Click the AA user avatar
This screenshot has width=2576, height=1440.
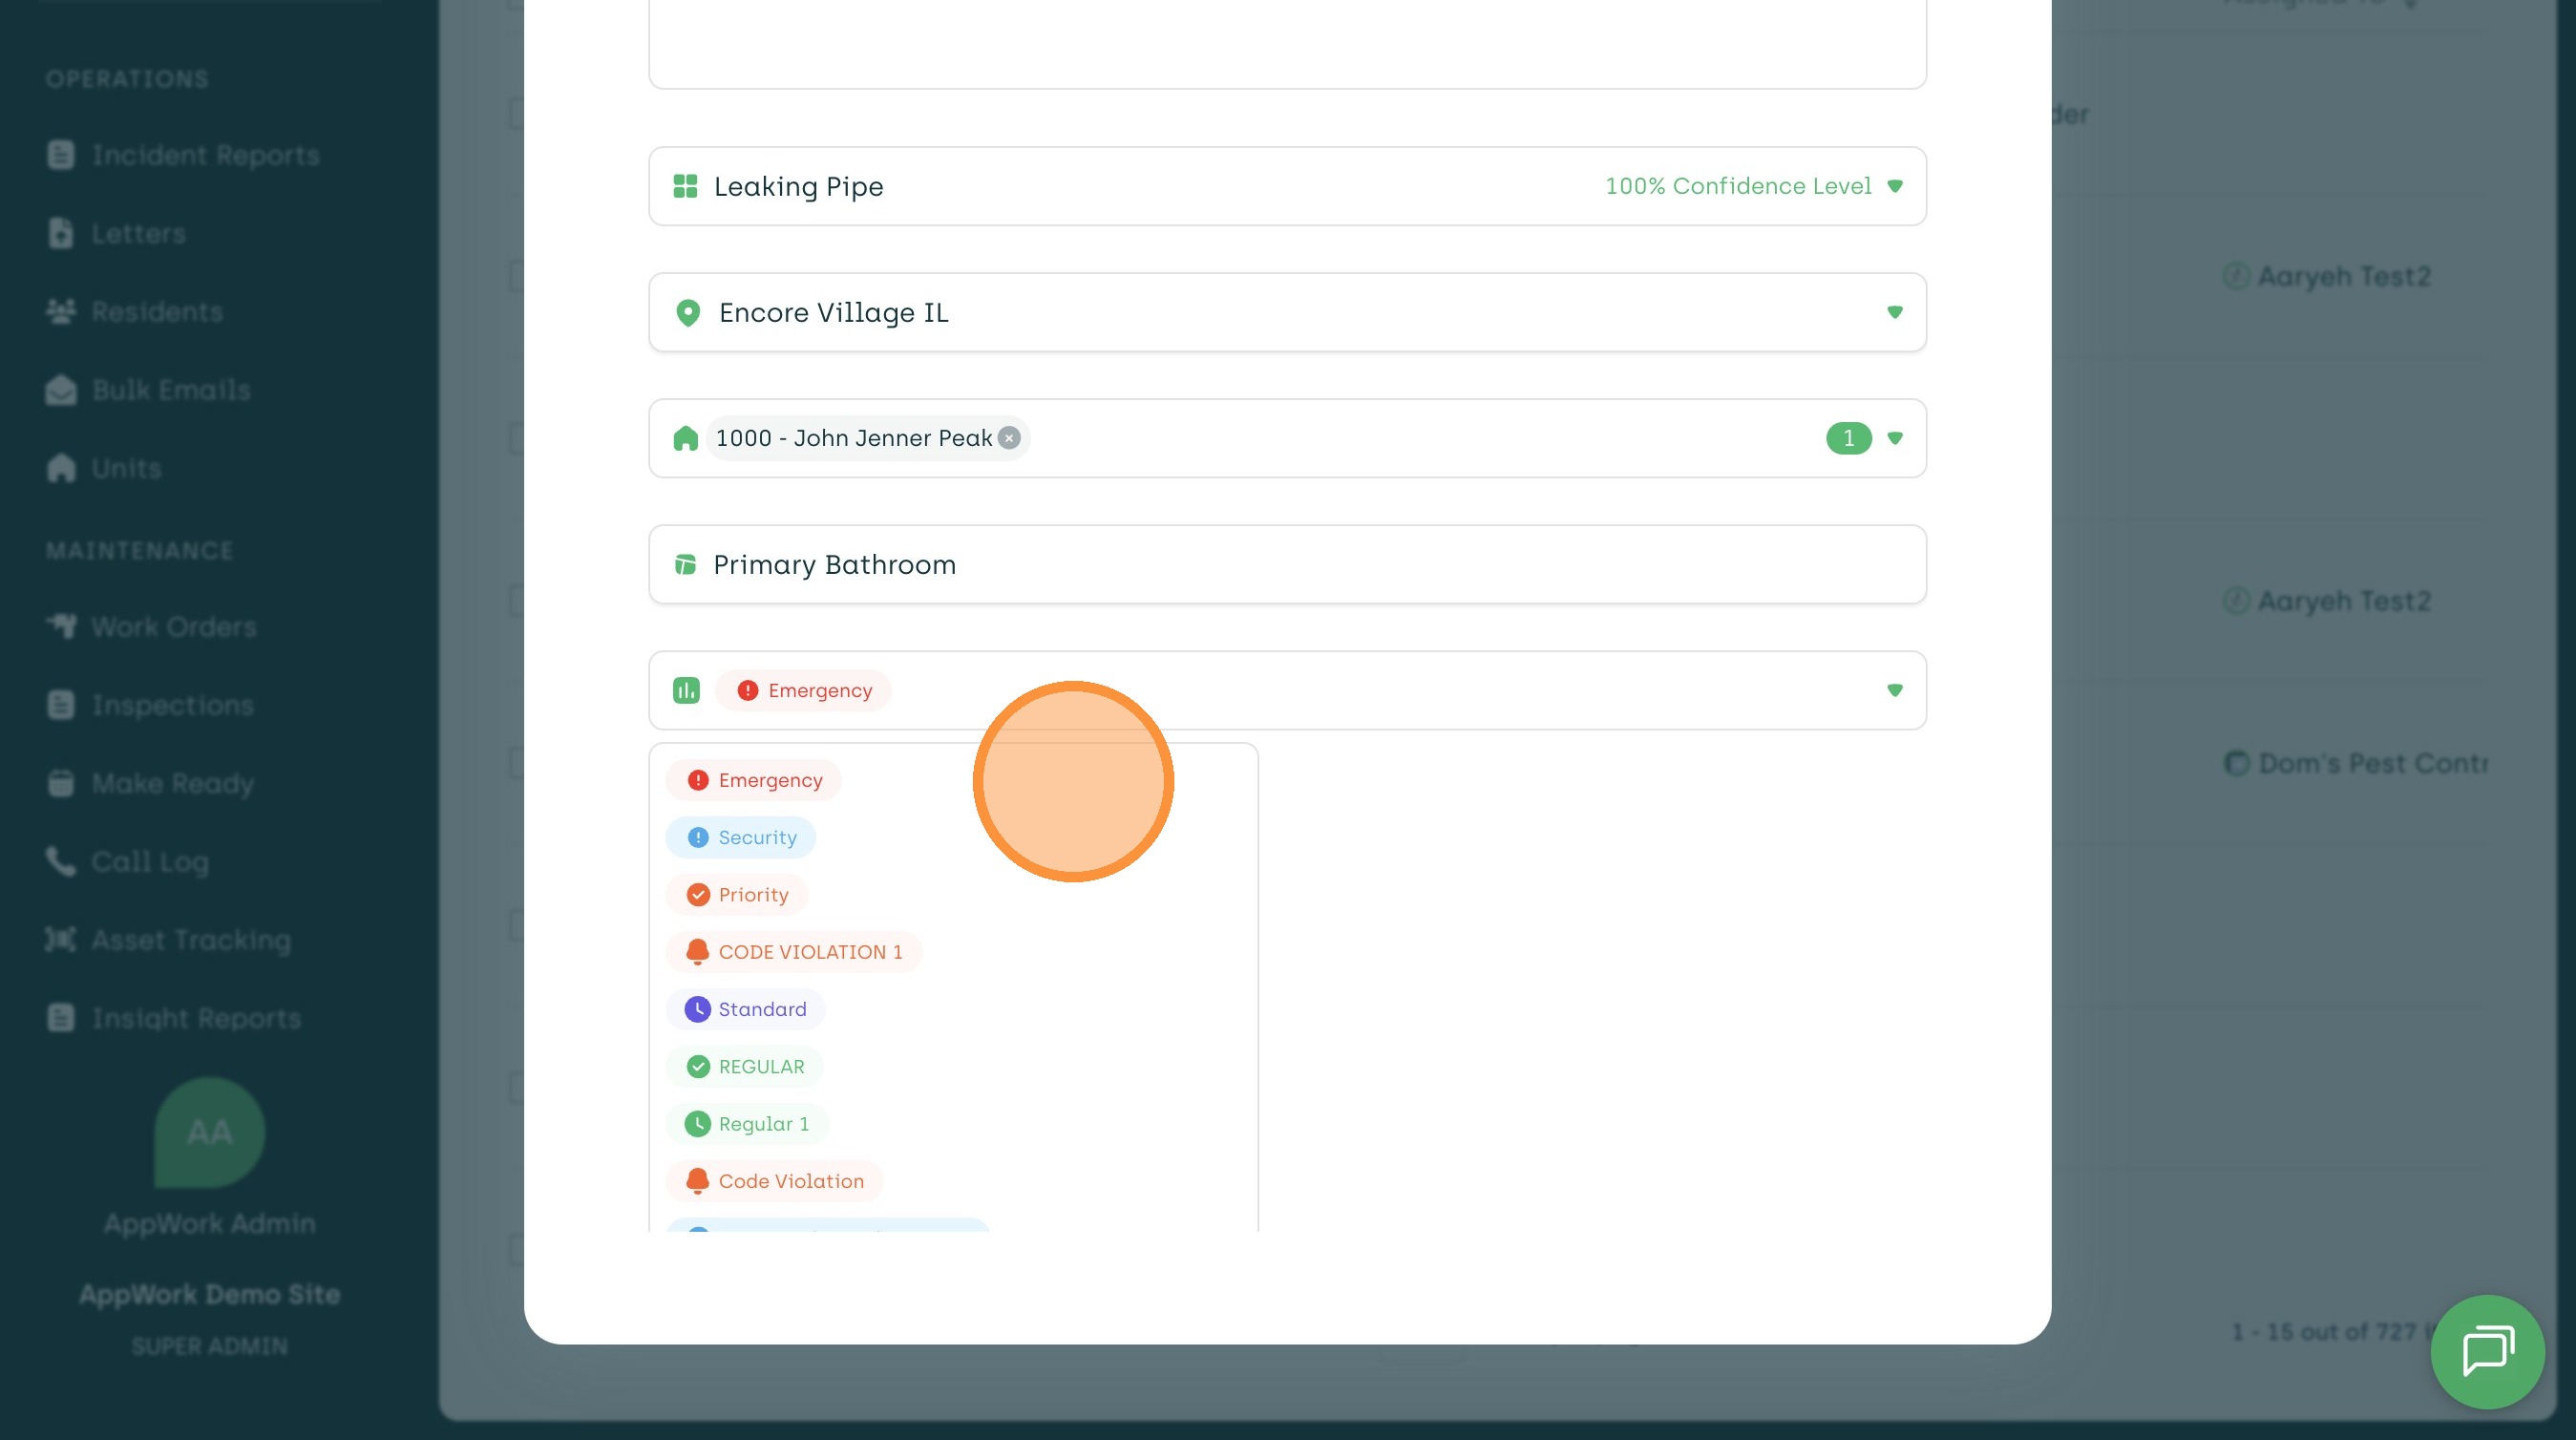pos(209,1132)
